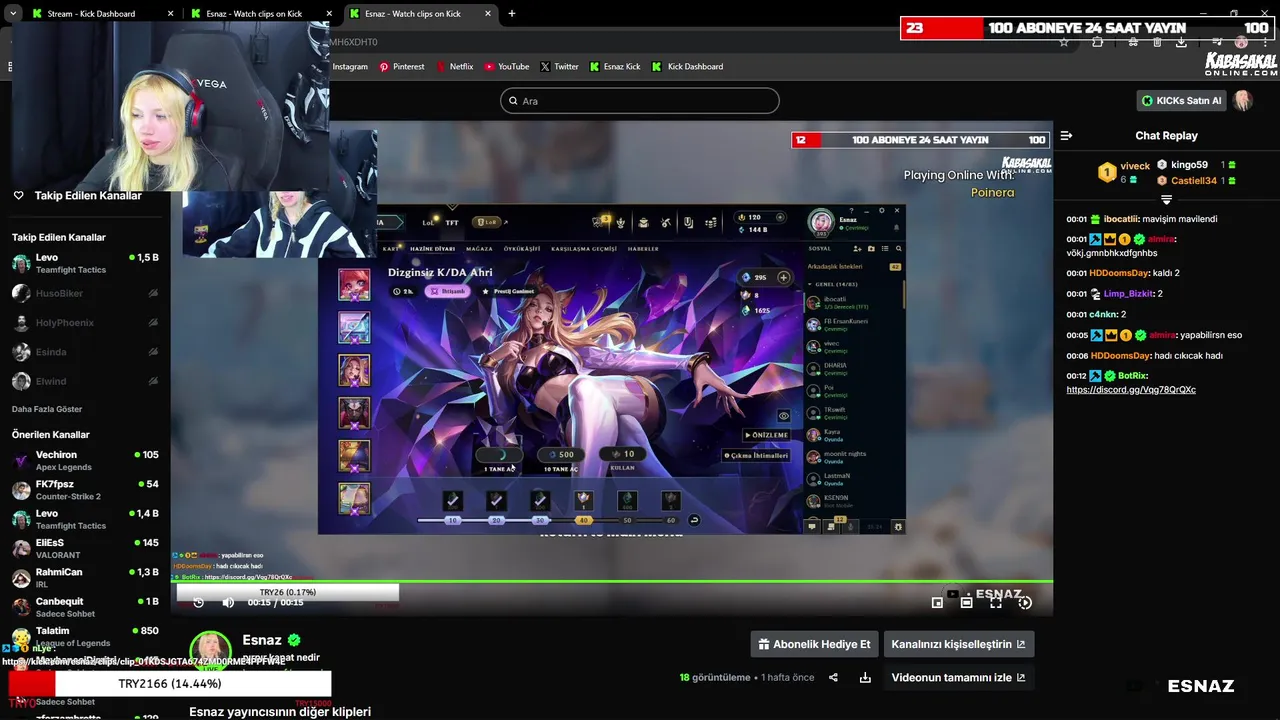Open the Instagram bookmark
The width and height of the screenshot is (1280, 720).
tap(350, 67)
